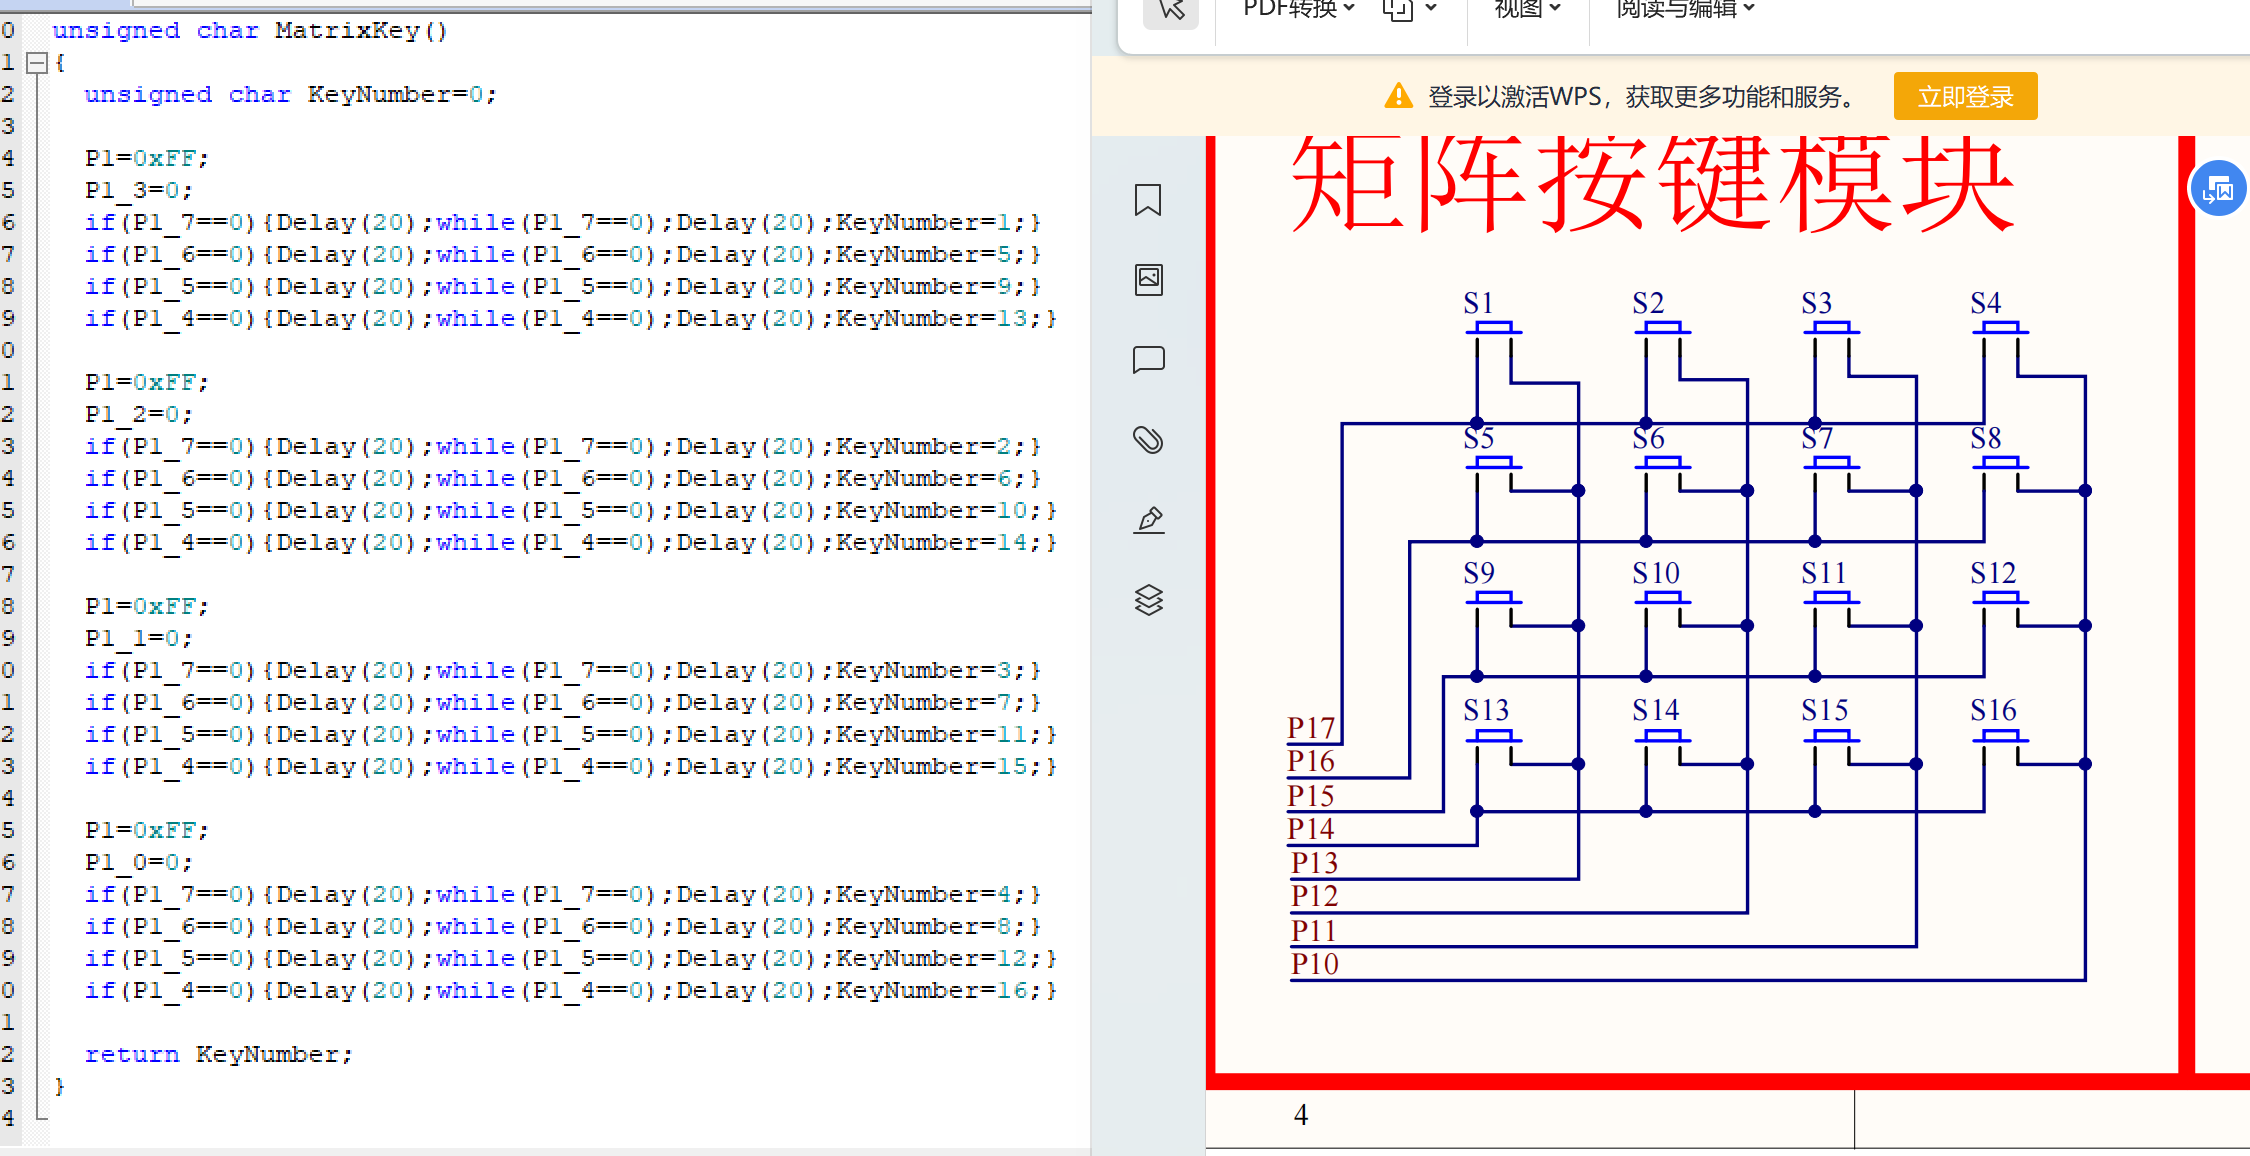
Task: Click the 矩阵按键模块 title in PDF
Action: coord(1653,183)
